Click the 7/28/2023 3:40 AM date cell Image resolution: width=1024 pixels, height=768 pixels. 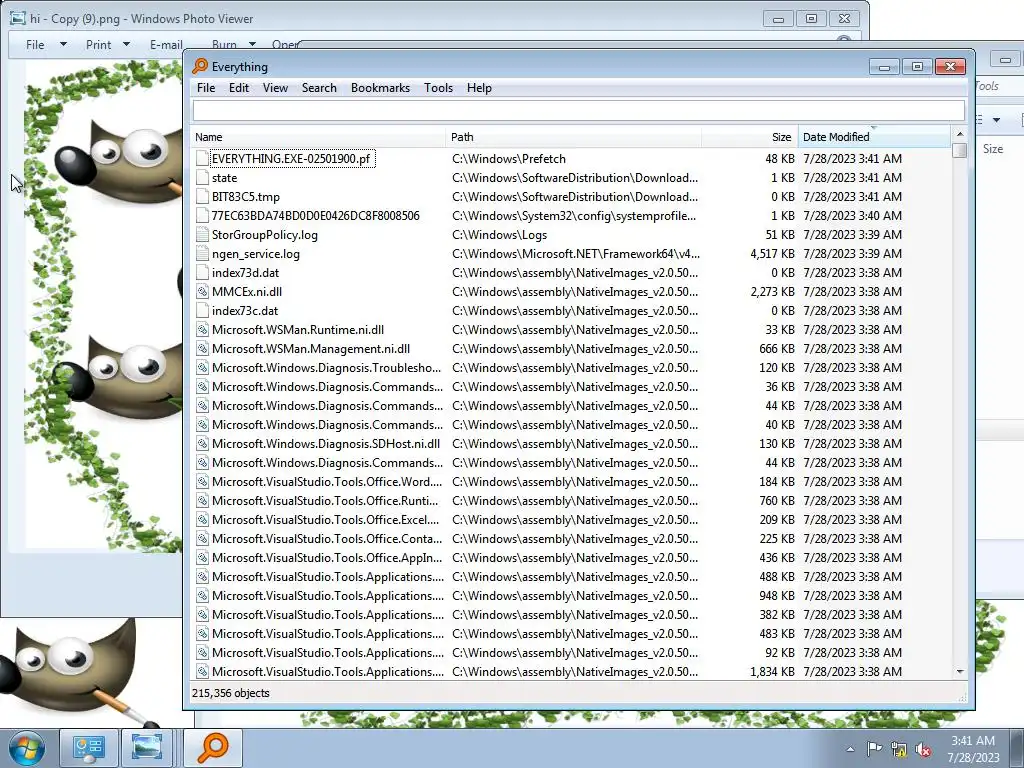pyautogui.click(x=852, y=216)
